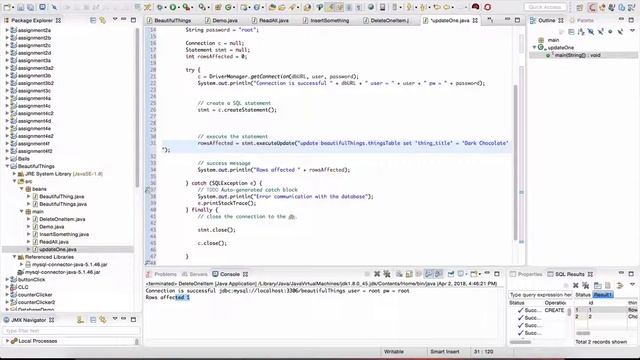Expand the BeautifulThings project's beans package

point(22,189)
